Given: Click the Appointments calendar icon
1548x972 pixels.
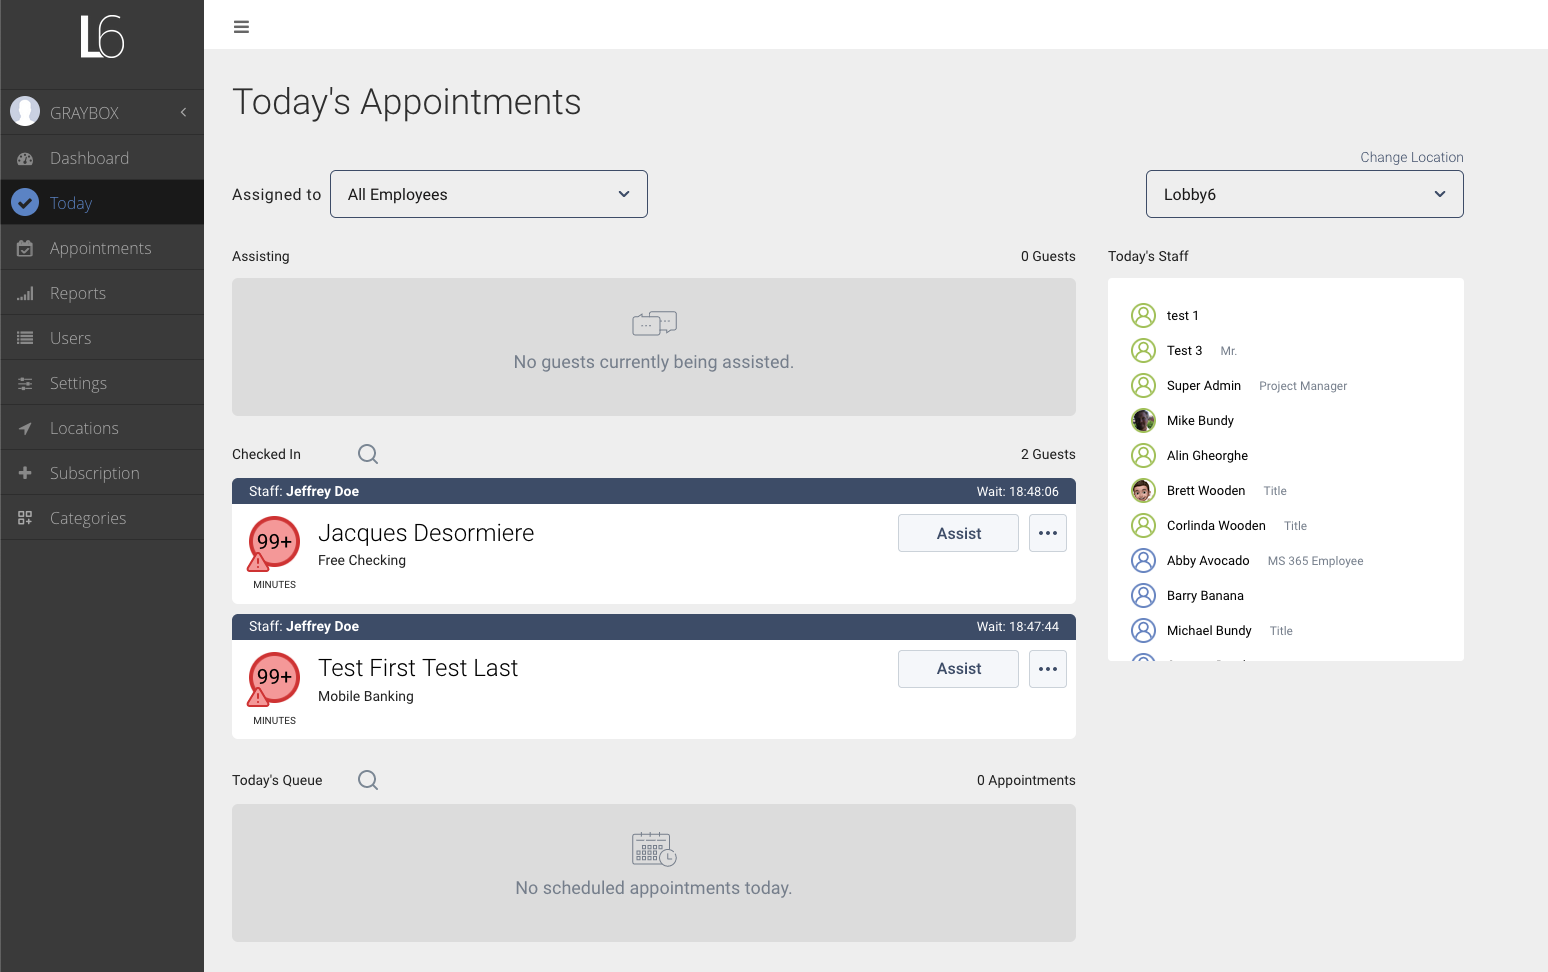Looking at the screenshot, I should pos(25,248).
